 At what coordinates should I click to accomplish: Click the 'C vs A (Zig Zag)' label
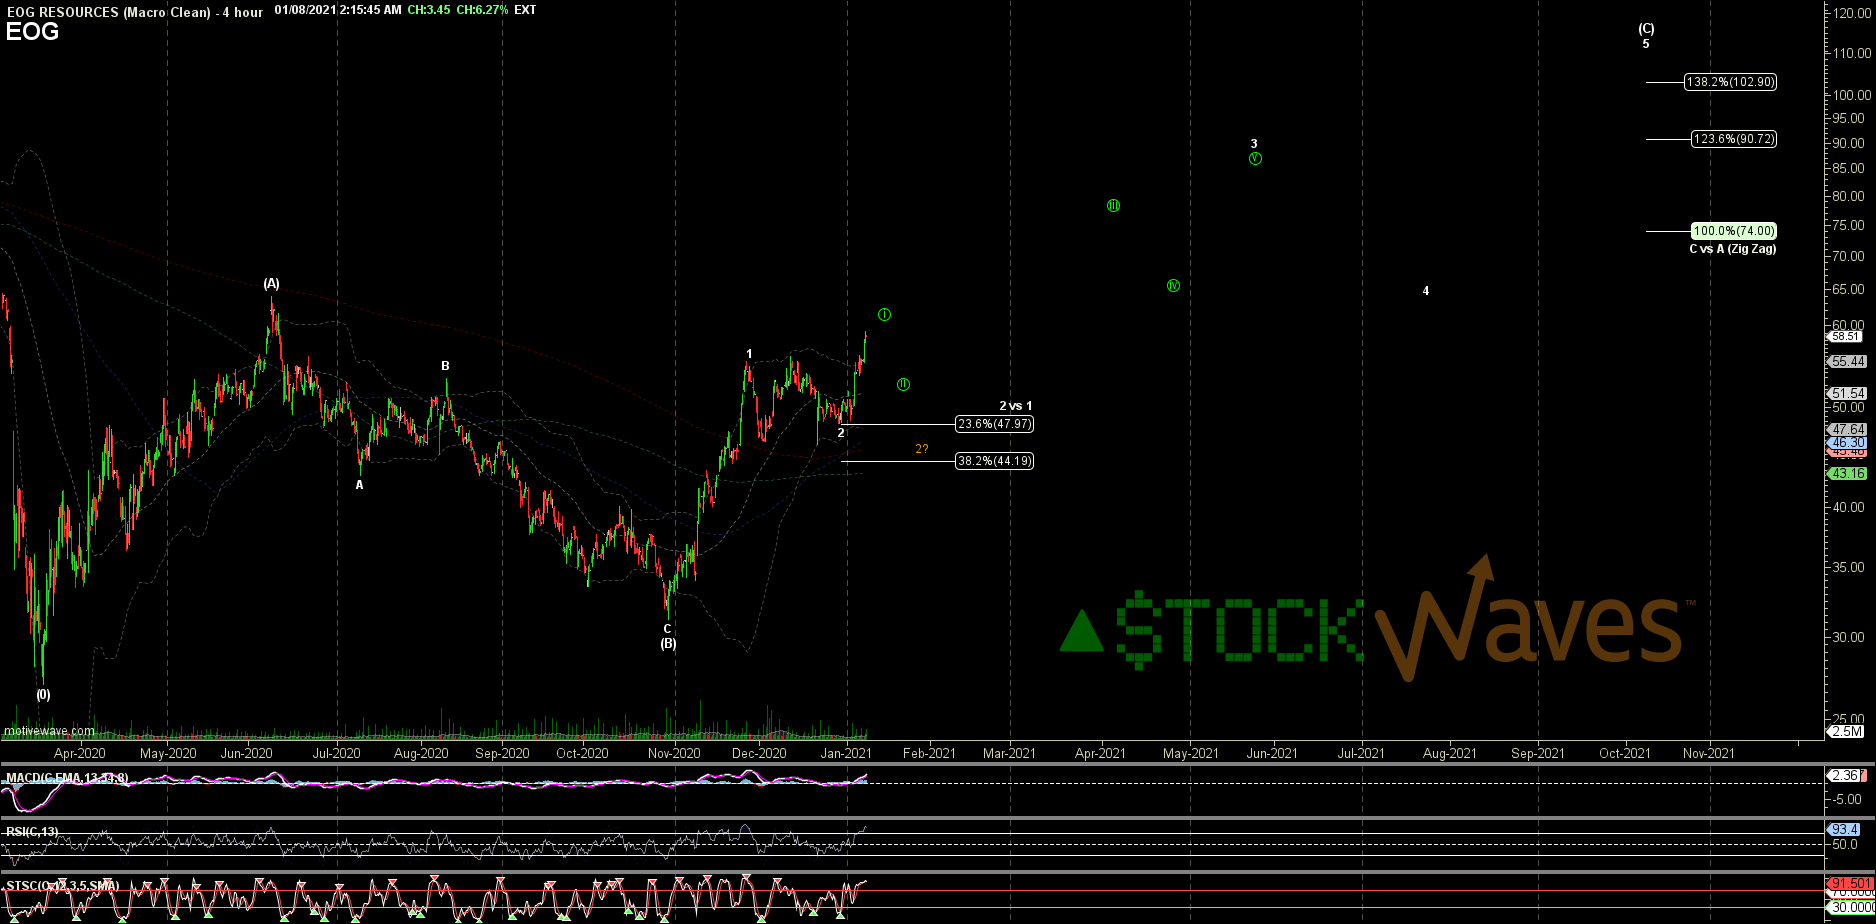pos(1733,249)
